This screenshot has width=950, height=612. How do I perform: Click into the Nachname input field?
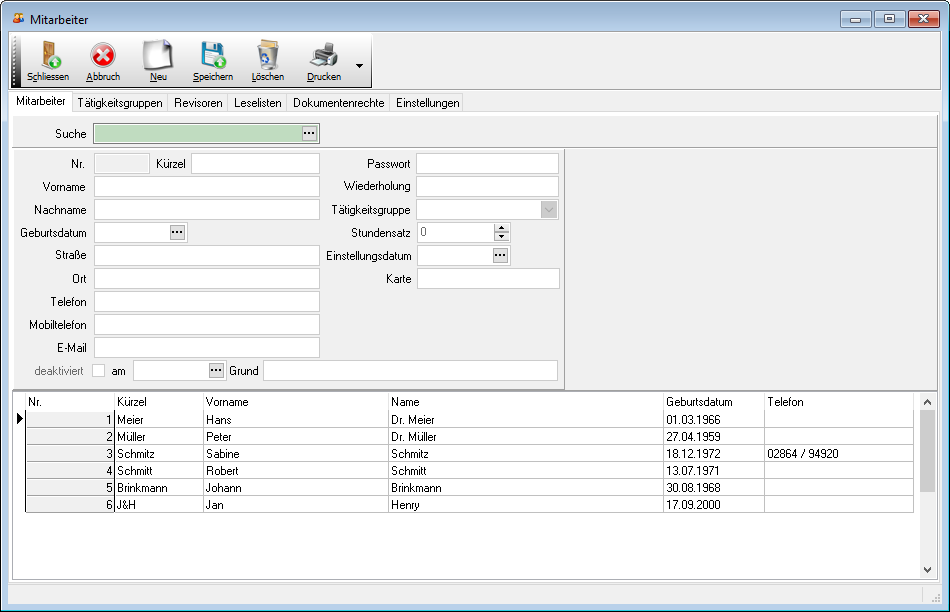click(x=206, y=210)
